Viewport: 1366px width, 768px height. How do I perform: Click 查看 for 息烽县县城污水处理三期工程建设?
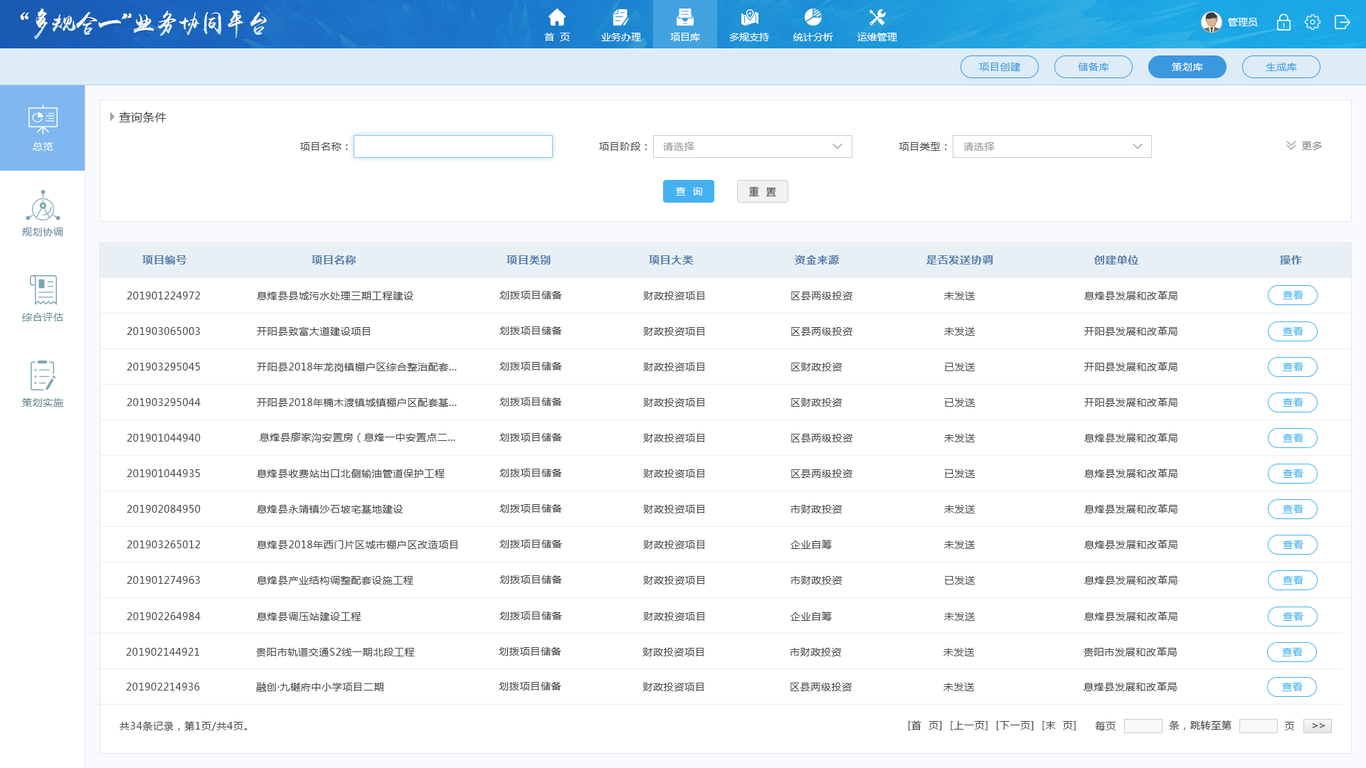tap(1292, 295)
